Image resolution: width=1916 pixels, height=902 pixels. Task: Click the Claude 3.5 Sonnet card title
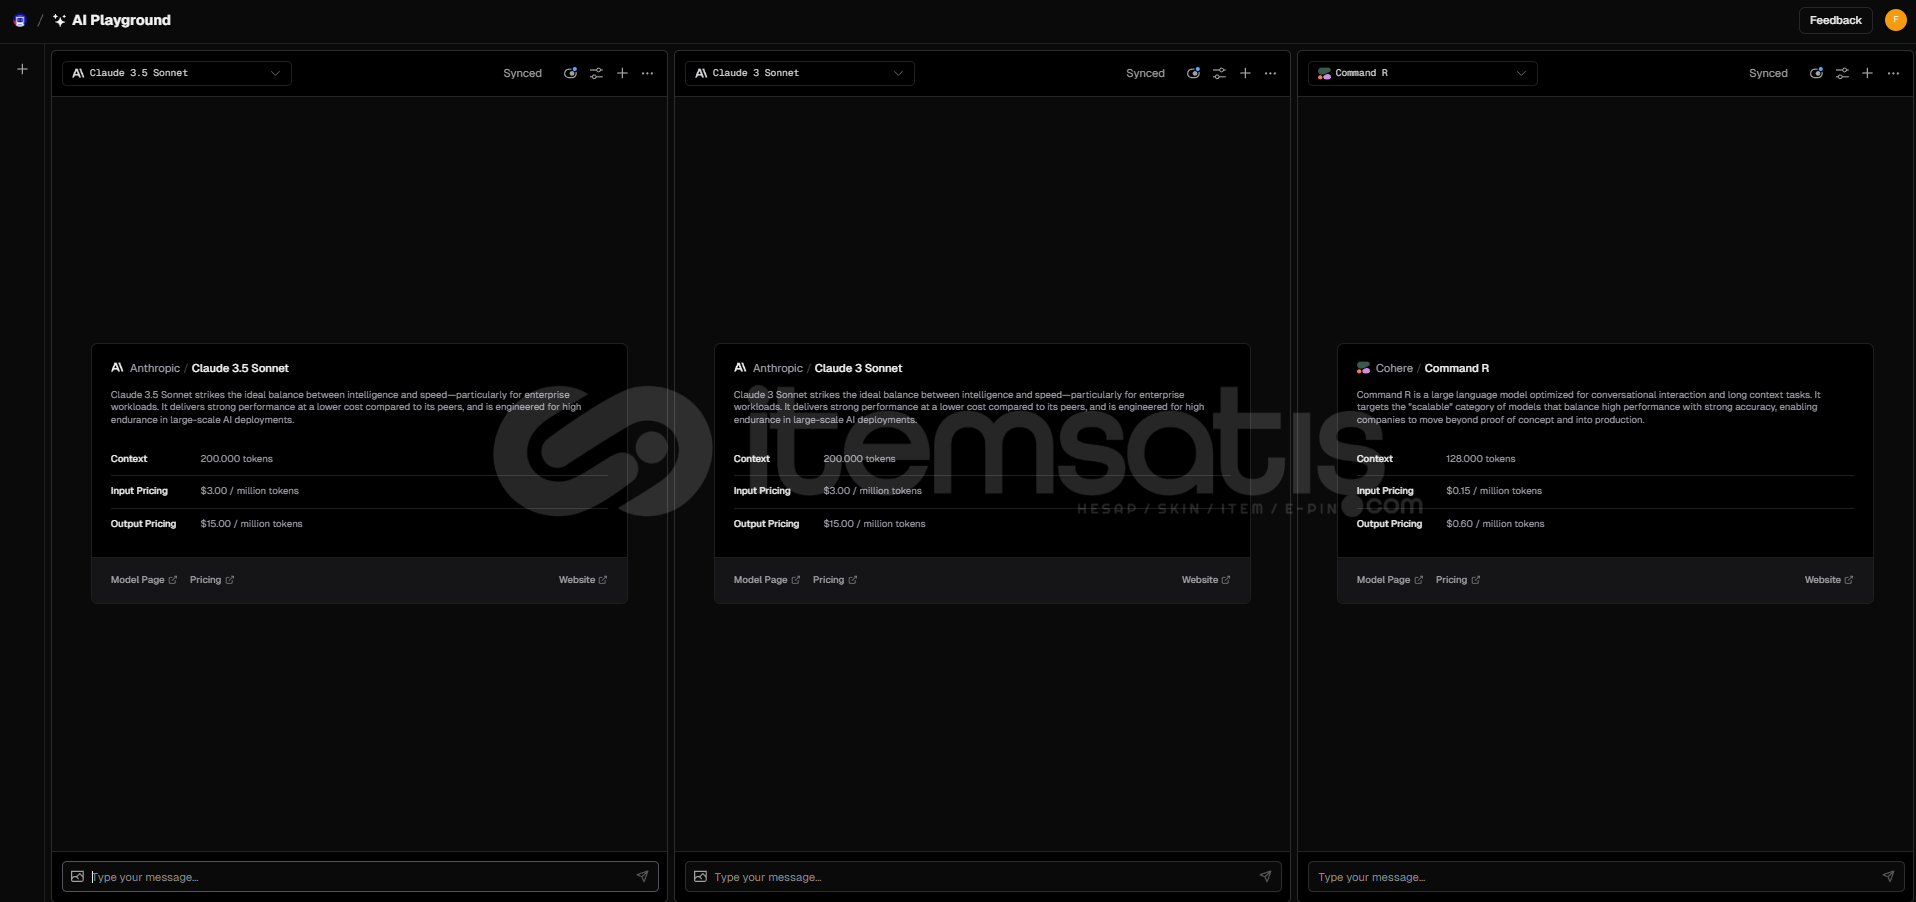click(x=240, y=368)
